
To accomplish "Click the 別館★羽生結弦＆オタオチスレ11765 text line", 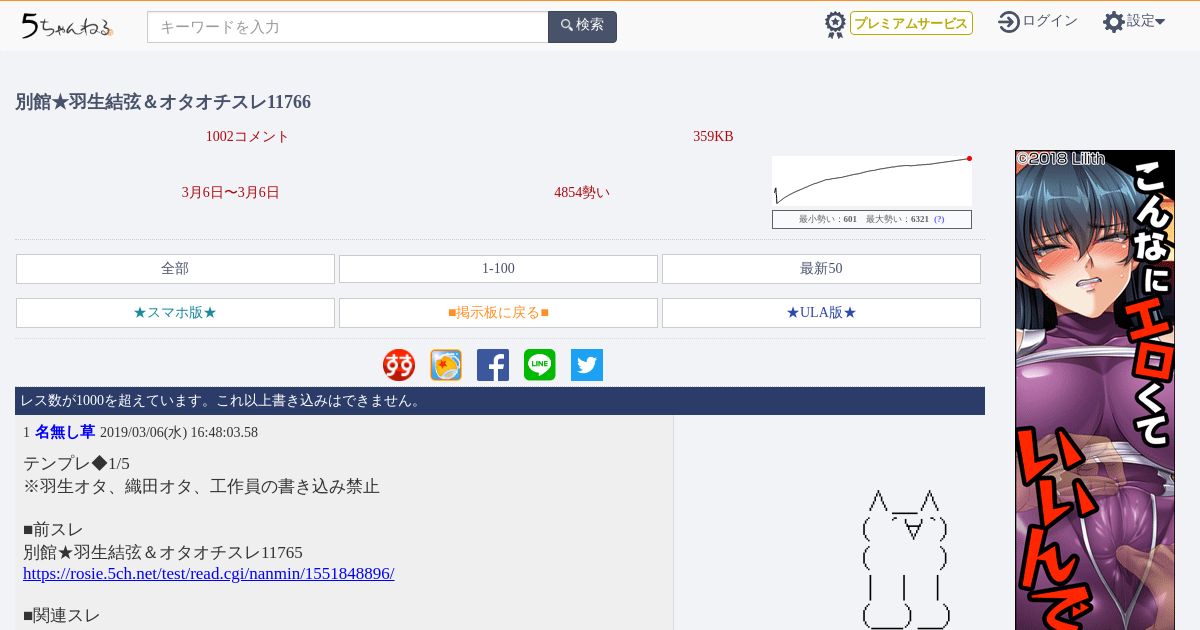I will [163, 552].
